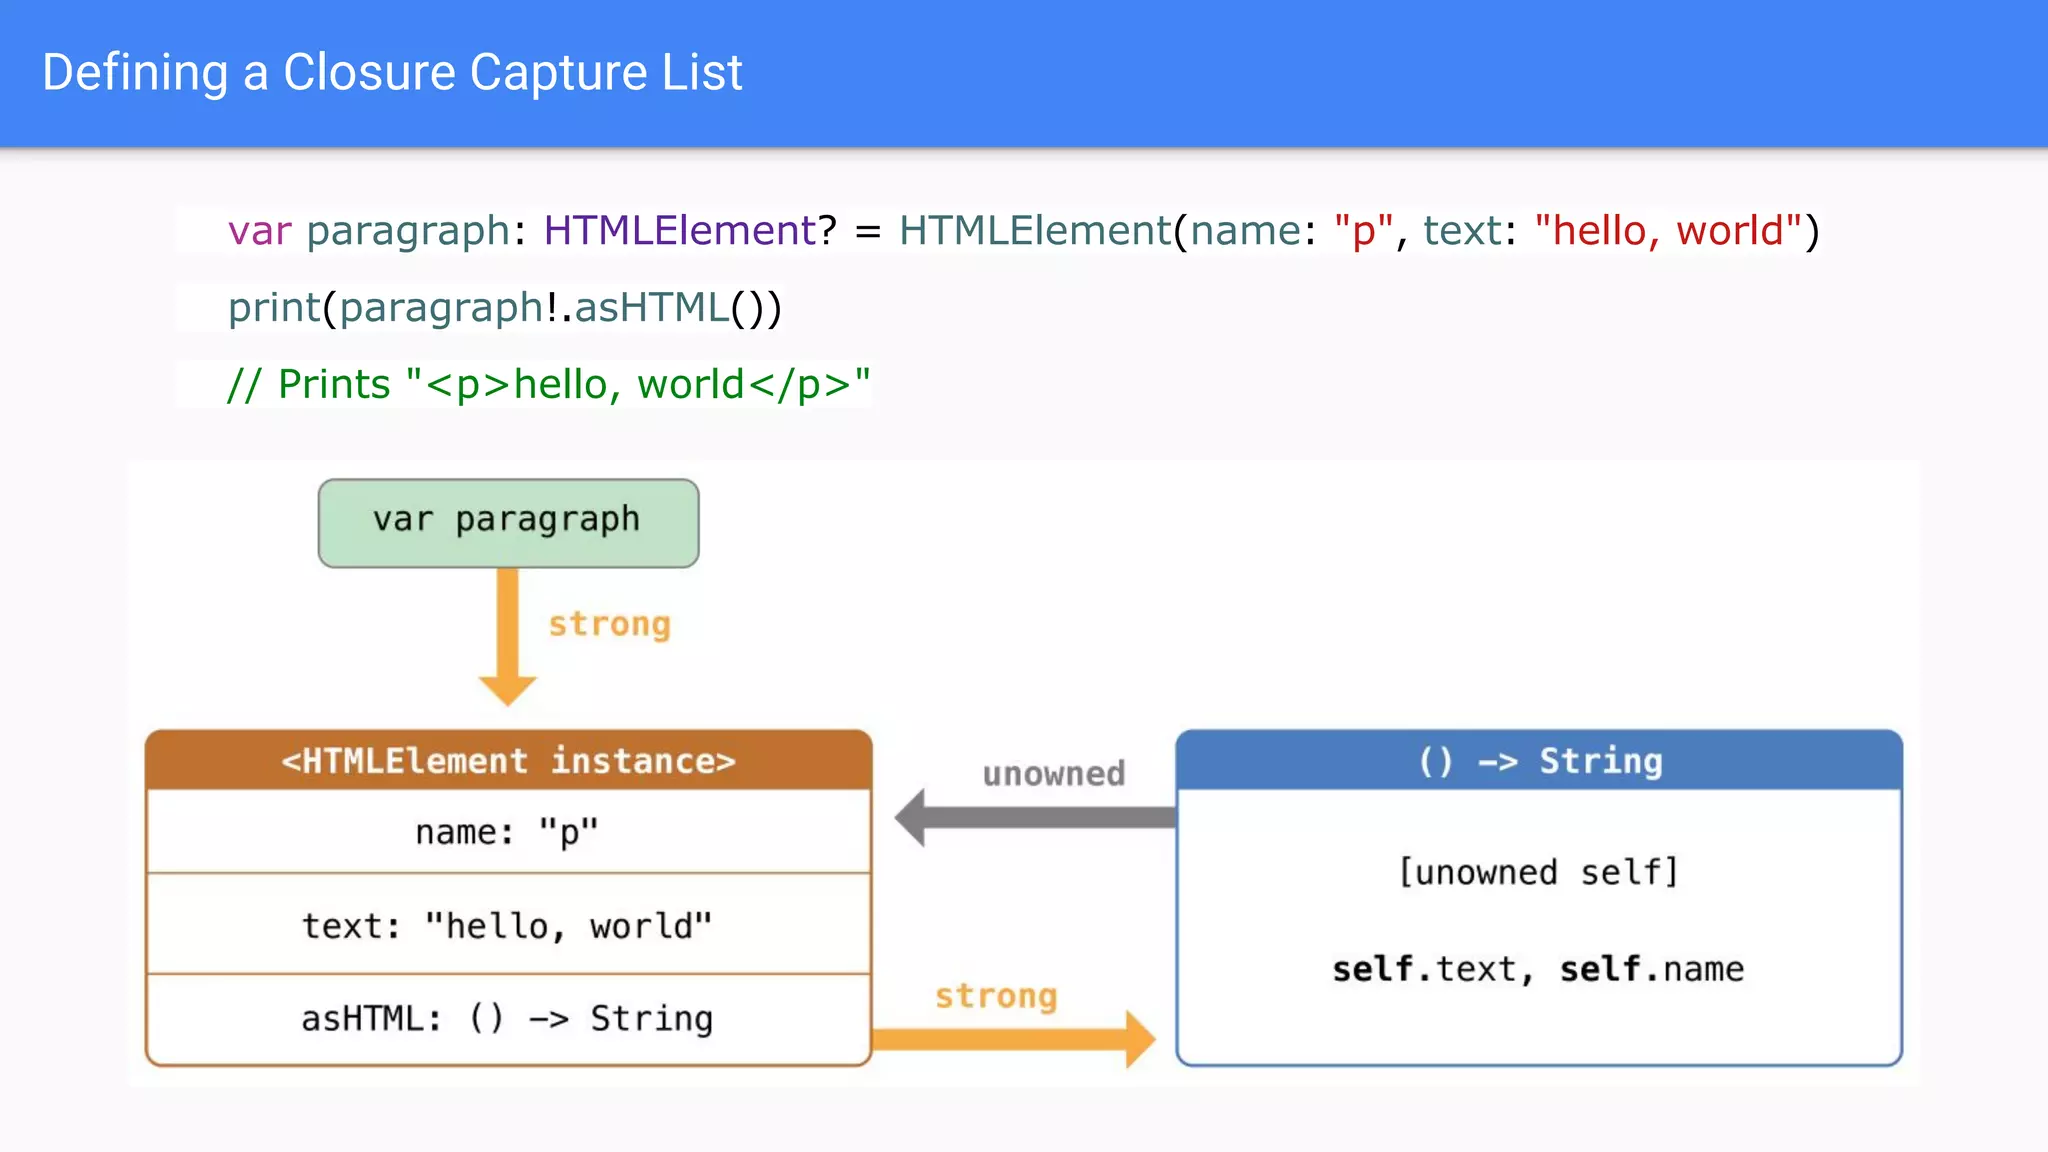The image size is (2048, 1152).
Task: Click the green 'var paragraph' box
Action: 508,522
